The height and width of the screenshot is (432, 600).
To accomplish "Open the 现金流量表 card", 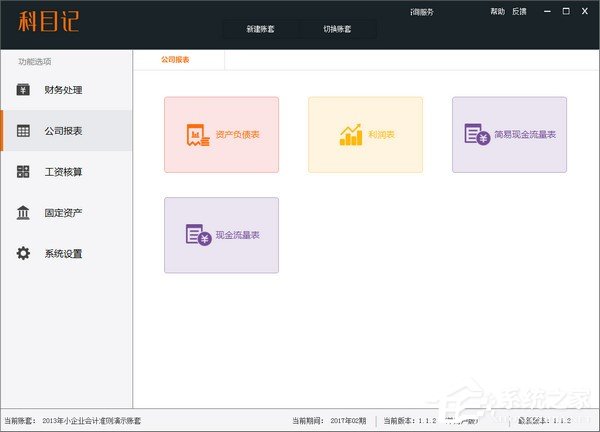I will tap(222, 235).
